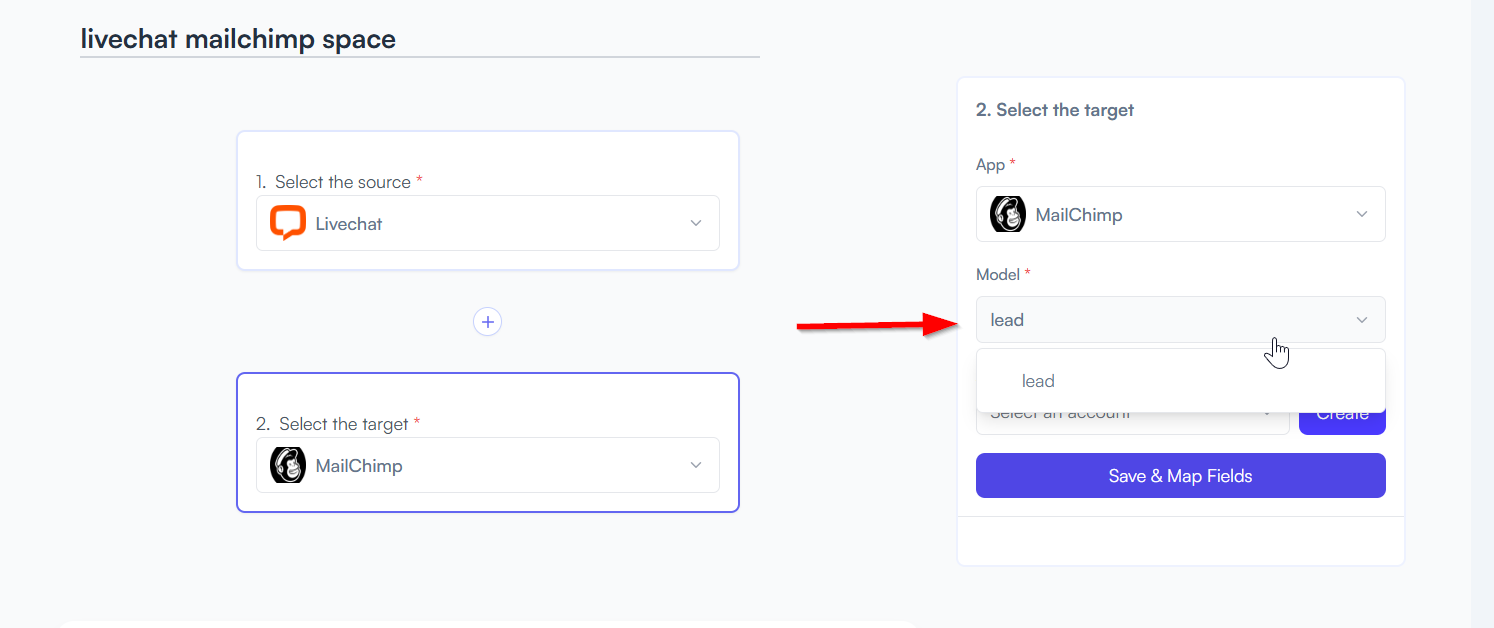Screen dimensions: 1494x628
Task: Click the Create account button
Action: pyautogui.click(x=1342, y=422)
